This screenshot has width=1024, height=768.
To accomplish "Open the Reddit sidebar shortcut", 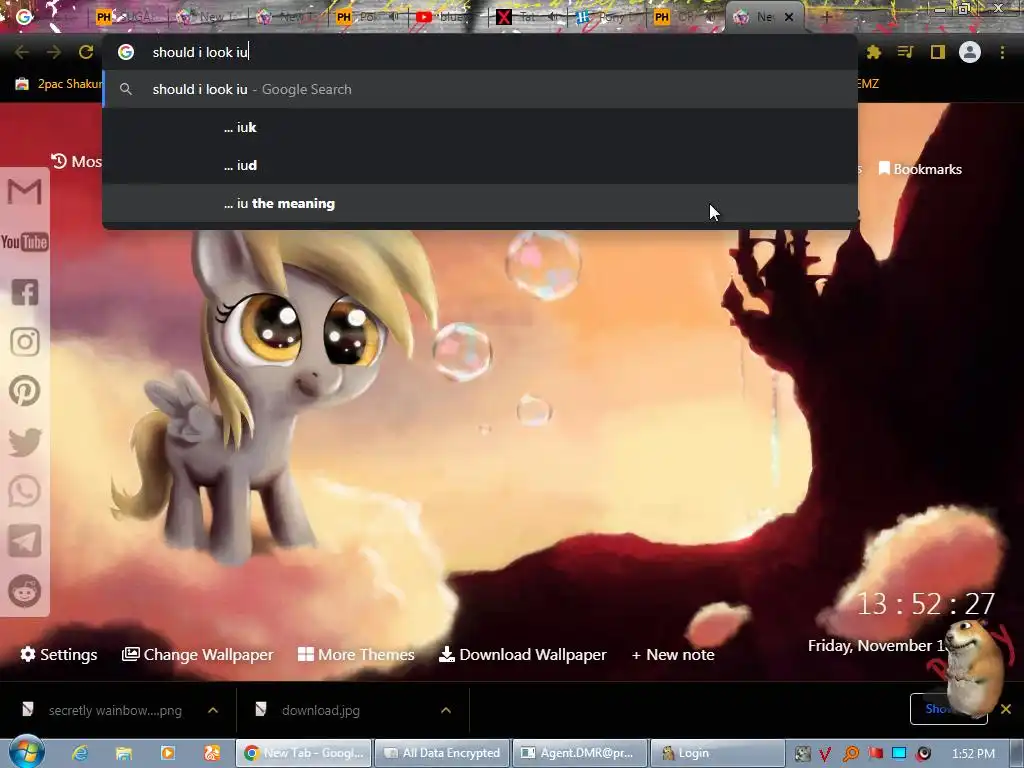I will pos(25,591).
